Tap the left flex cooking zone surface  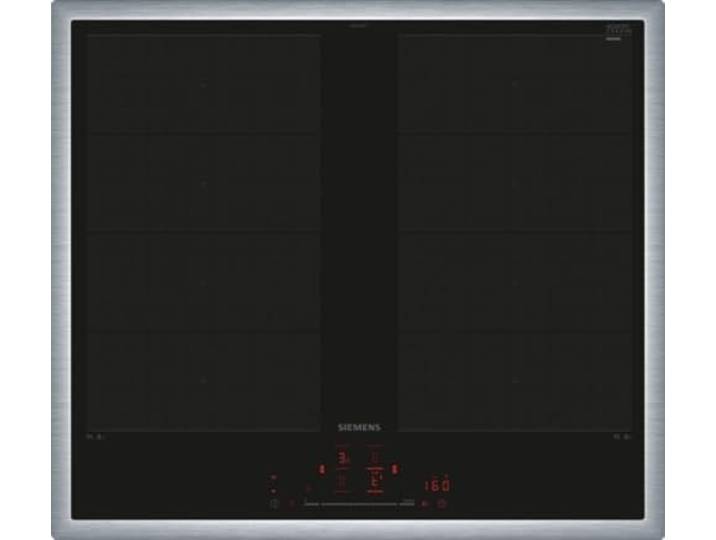pos(204,232)
